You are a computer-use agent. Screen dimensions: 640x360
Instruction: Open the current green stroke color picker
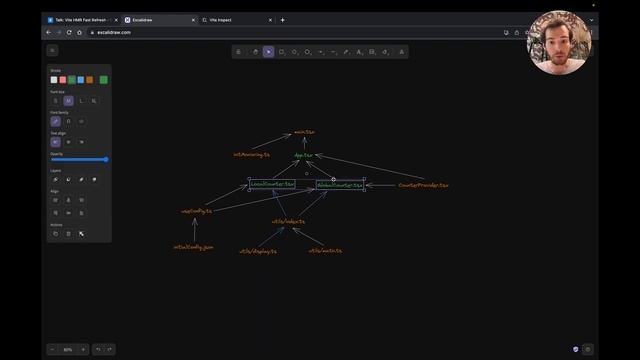104,80
